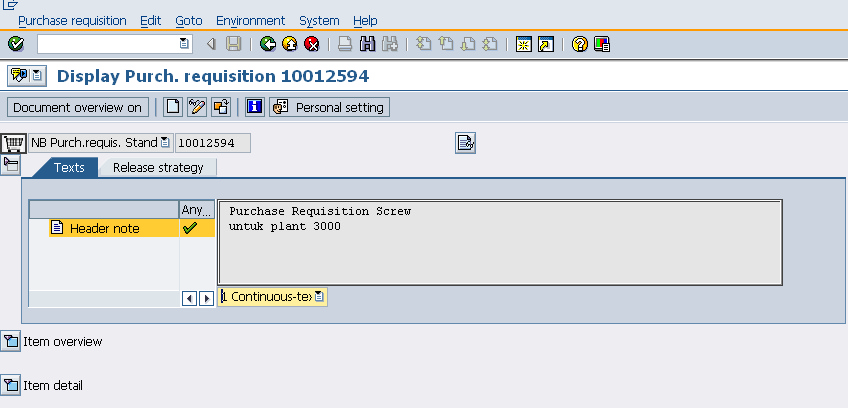
Task: Click the green Enter checkmark icon
Action: tap(15, 44)
